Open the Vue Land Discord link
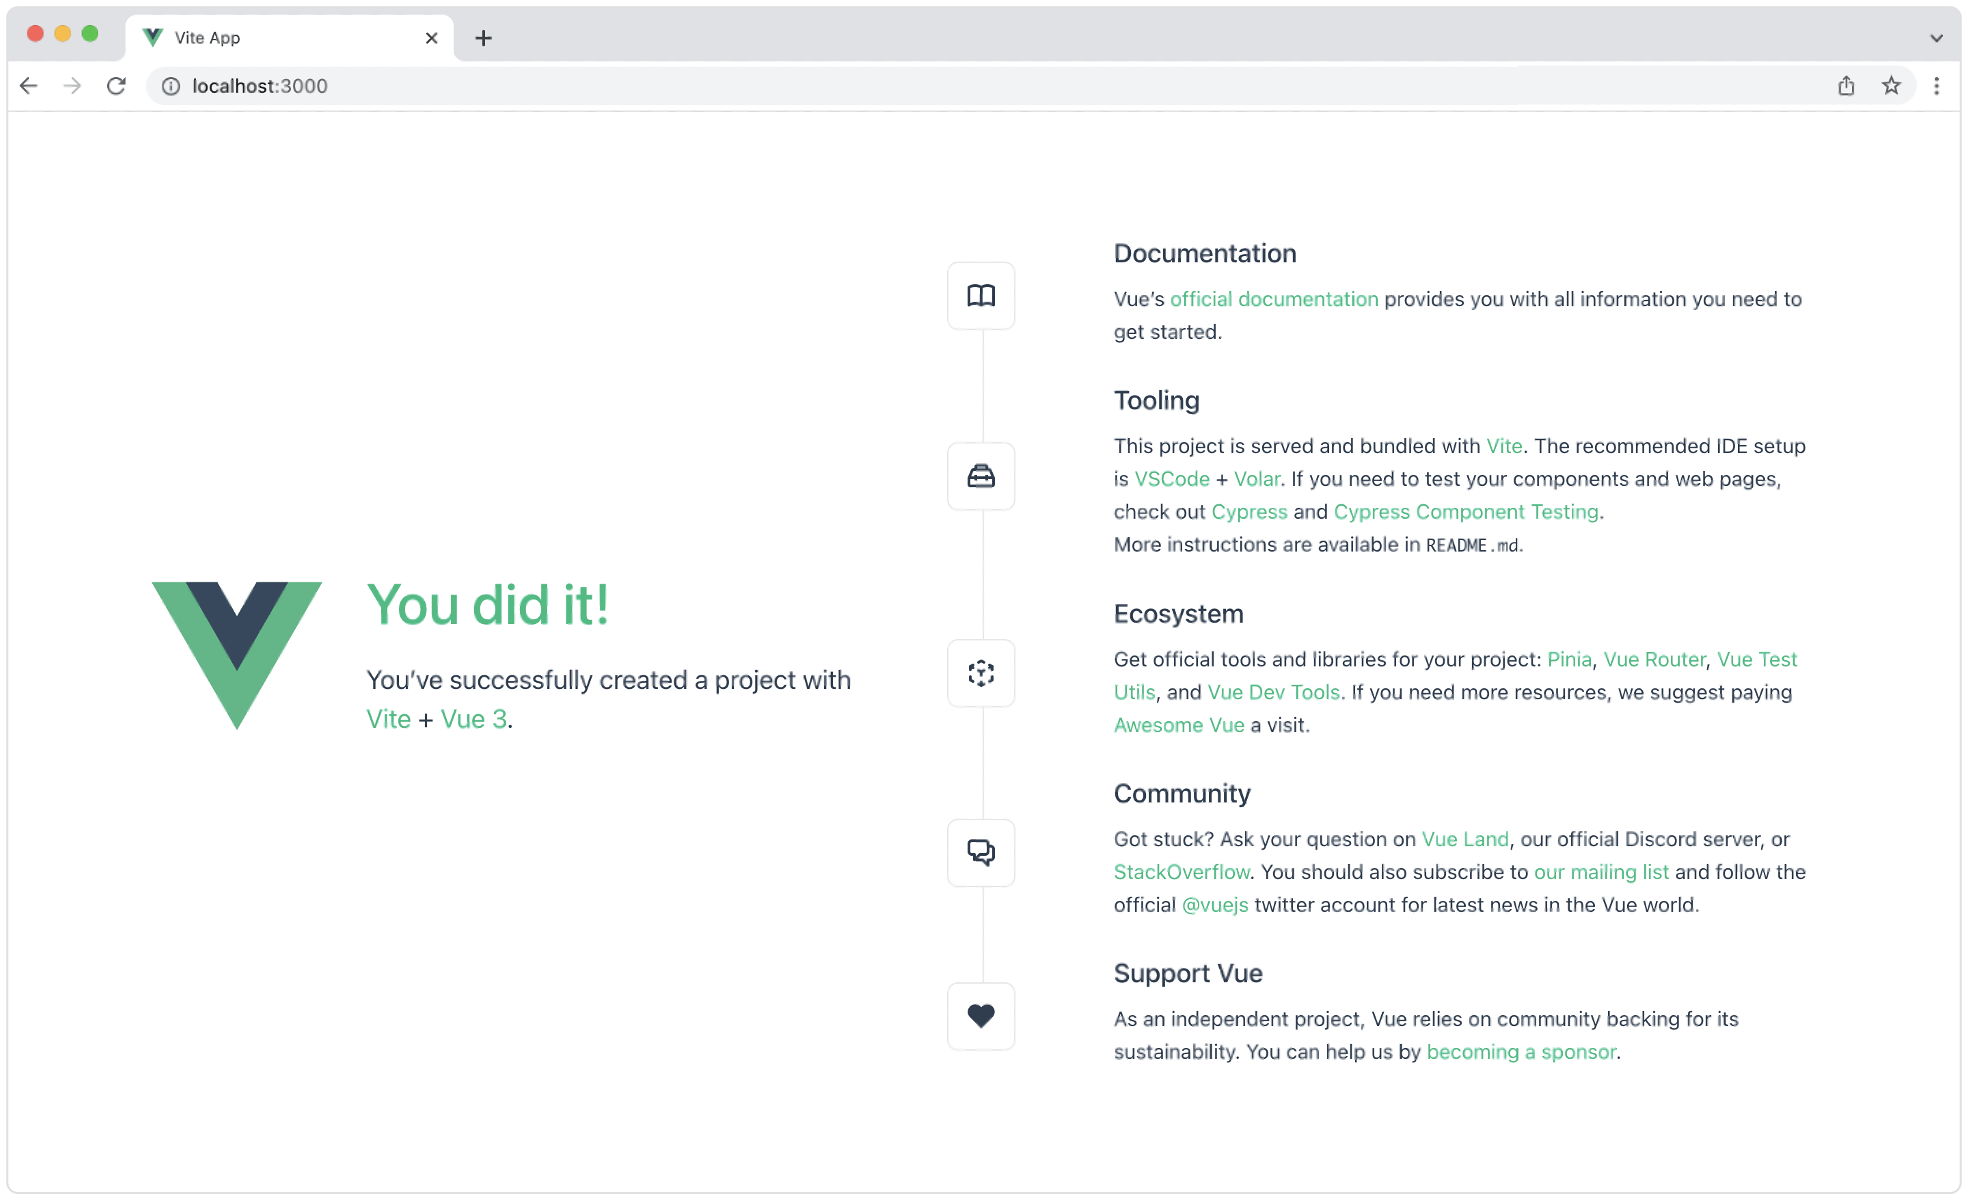The width and height of the screenshot is (1968, 1200). click(x=1465, y=839)
